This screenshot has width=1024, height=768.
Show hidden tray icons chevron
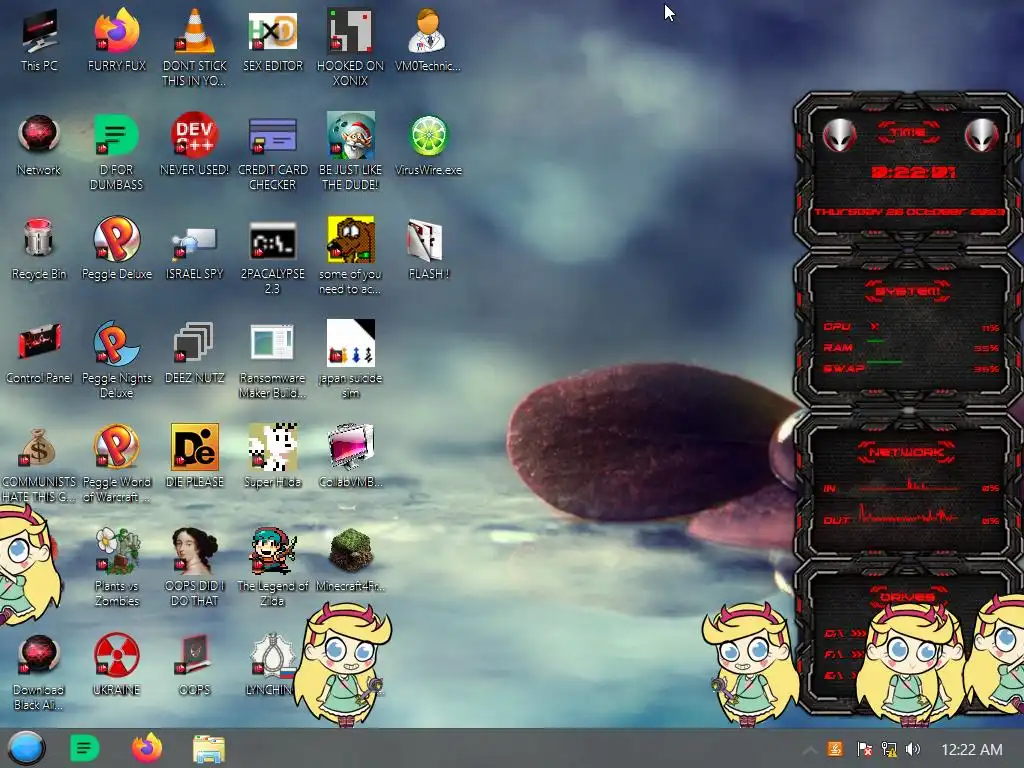(x=809, y=750)
